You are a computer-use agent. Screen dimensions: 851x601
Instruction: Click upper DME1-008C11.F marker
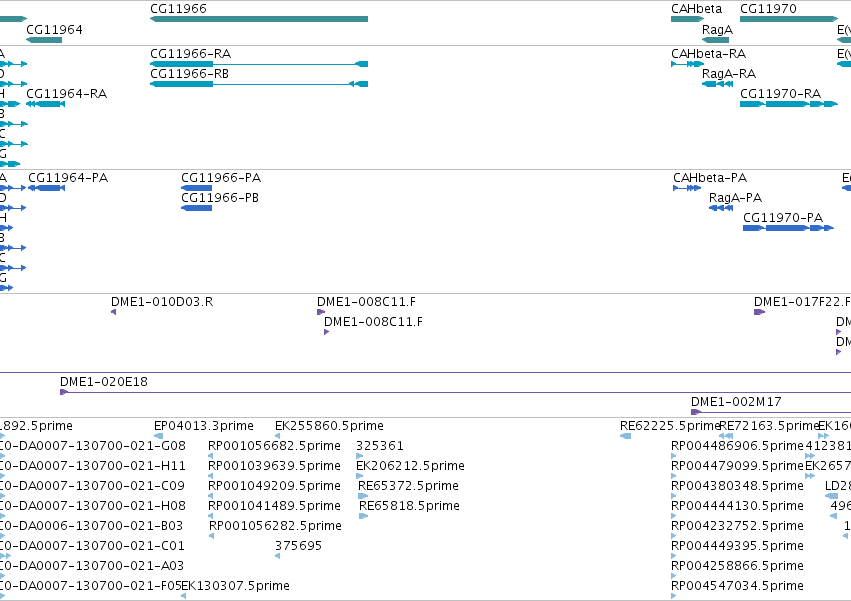tap(321, 312)
